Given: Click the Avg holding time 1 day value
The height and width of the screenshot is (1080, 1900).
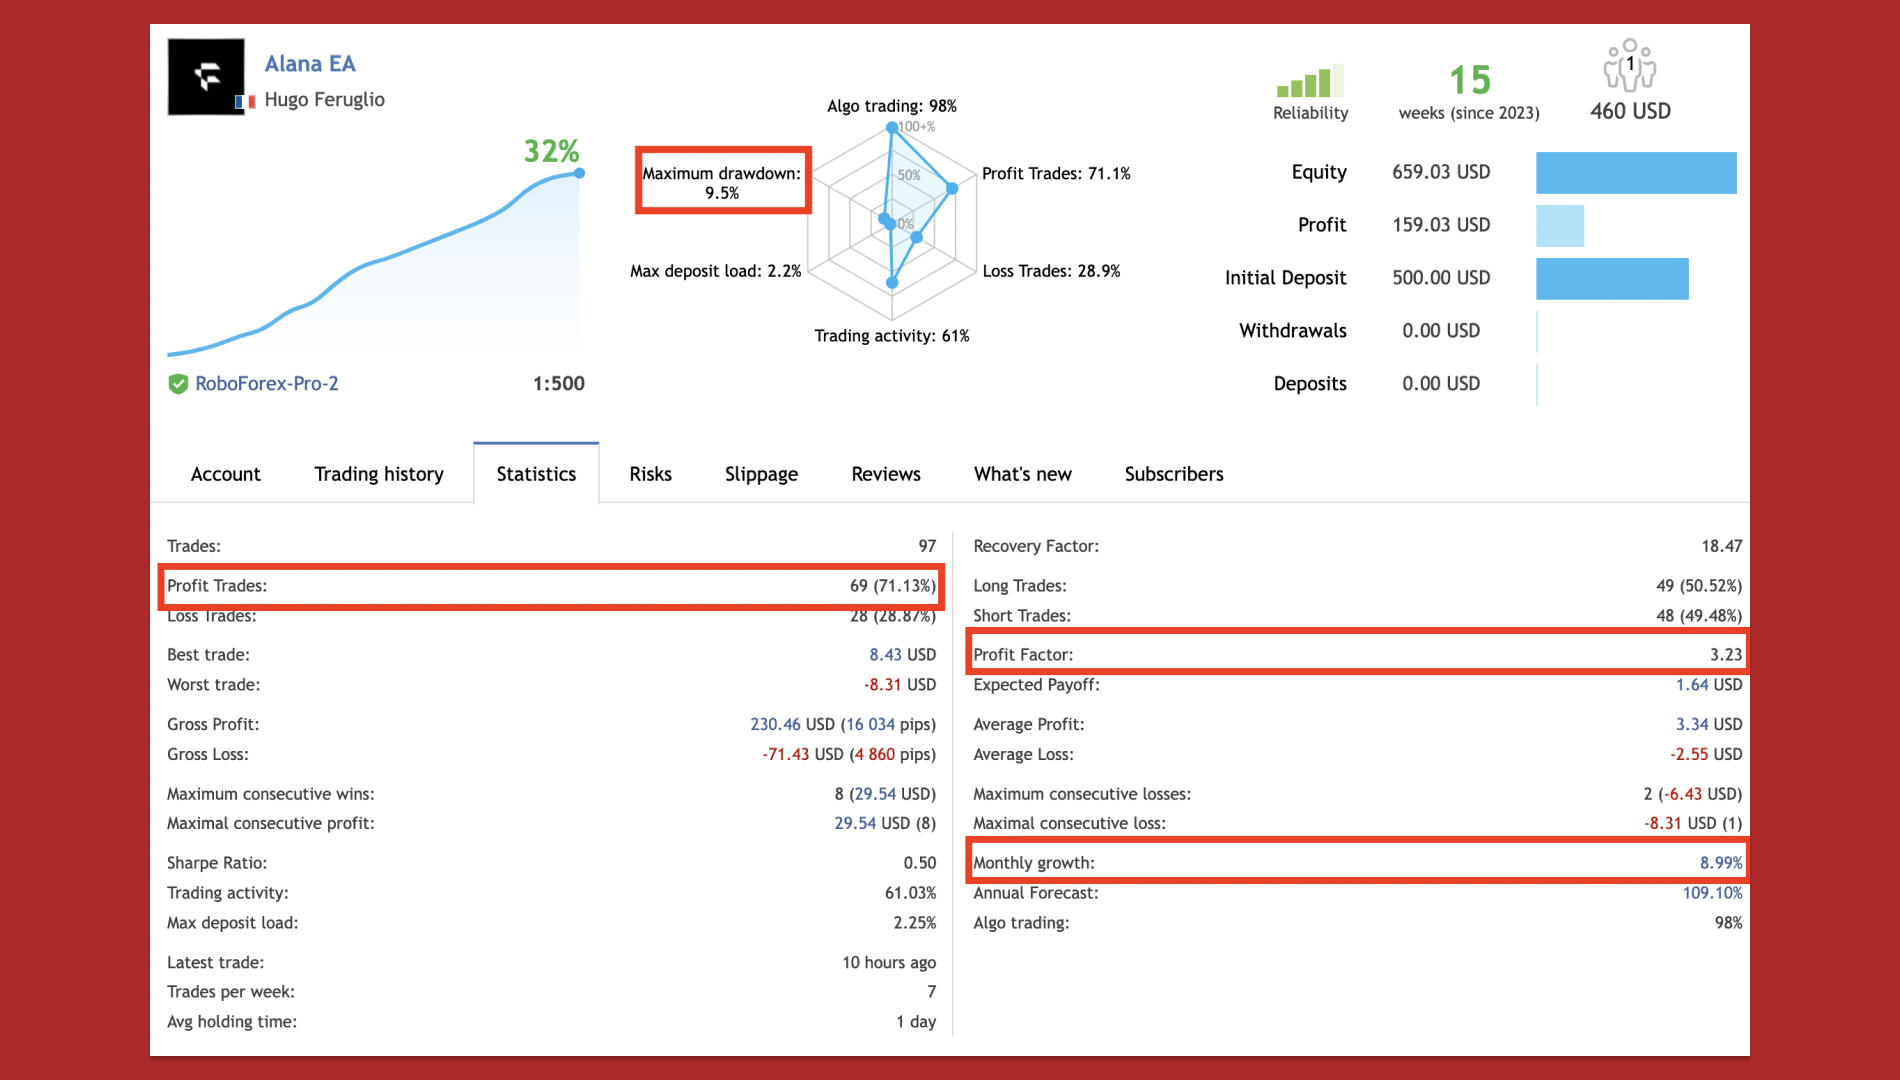Looking at the screenshot, I should (916, 1022).
